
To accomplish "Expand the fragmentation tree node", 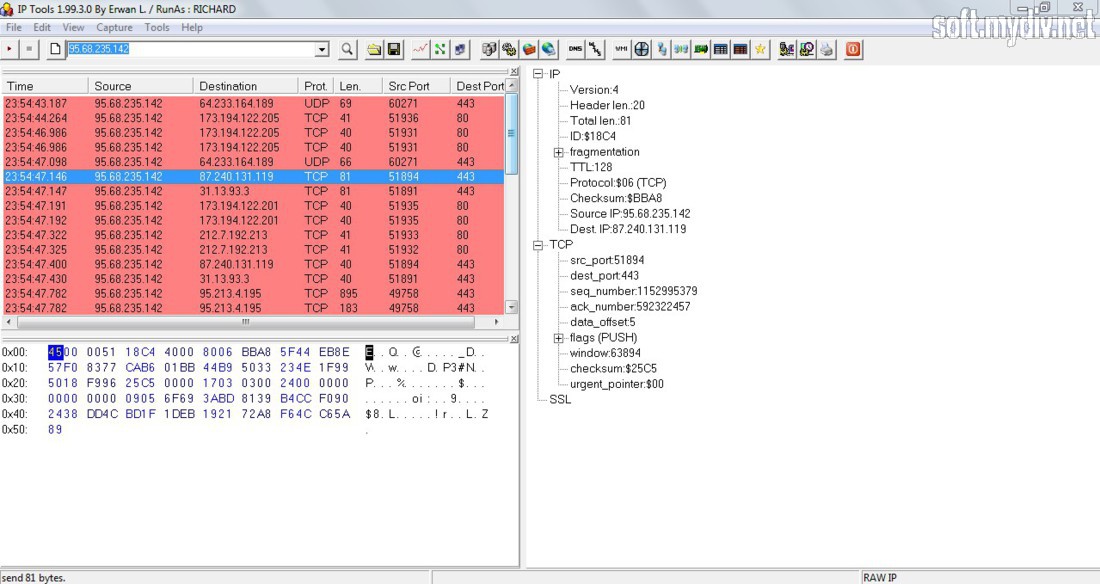I will (x=558, y=152).
